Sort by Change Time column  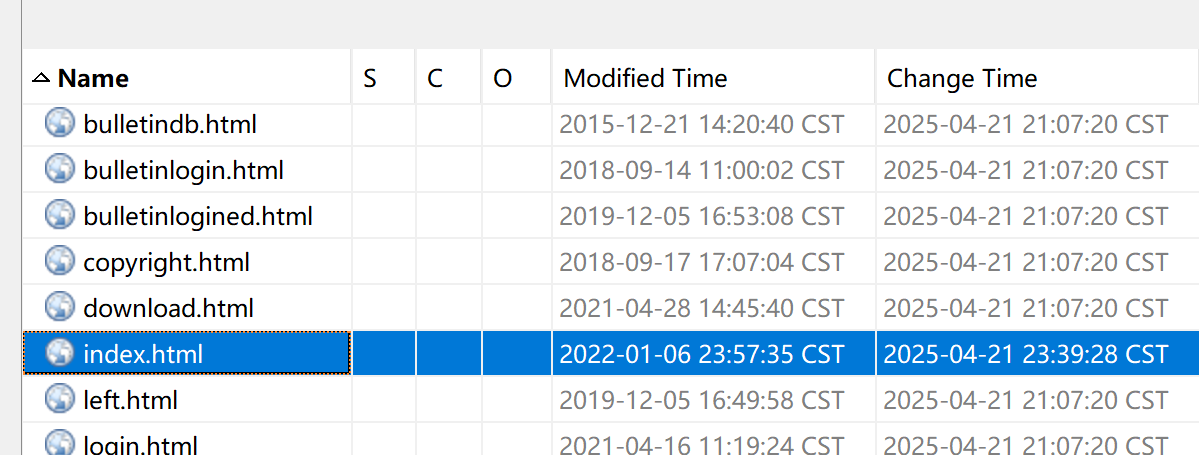pos(962,78)
